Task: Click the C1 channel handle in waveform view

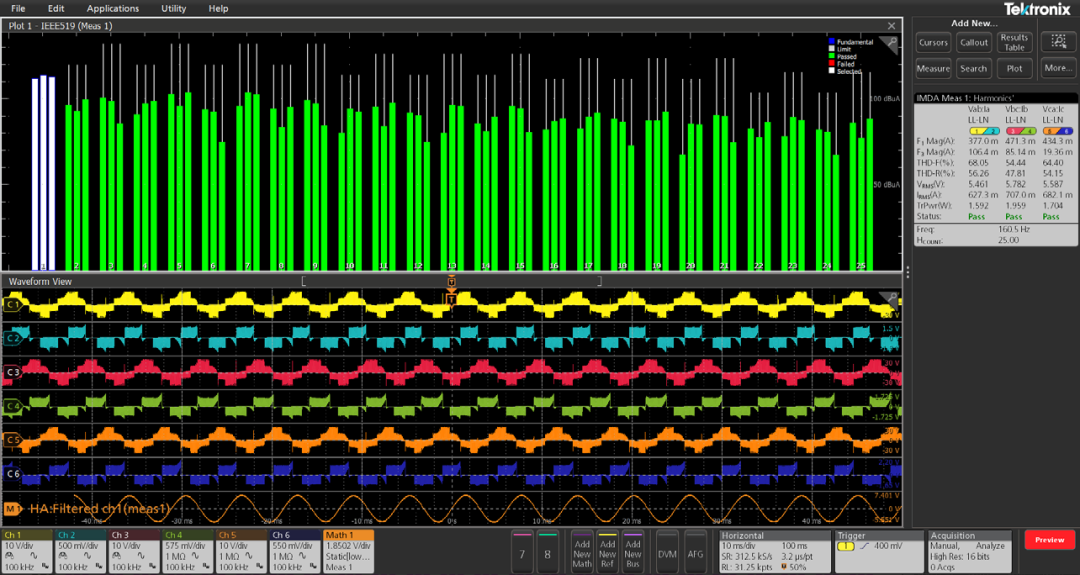Action: click(13, 303)
